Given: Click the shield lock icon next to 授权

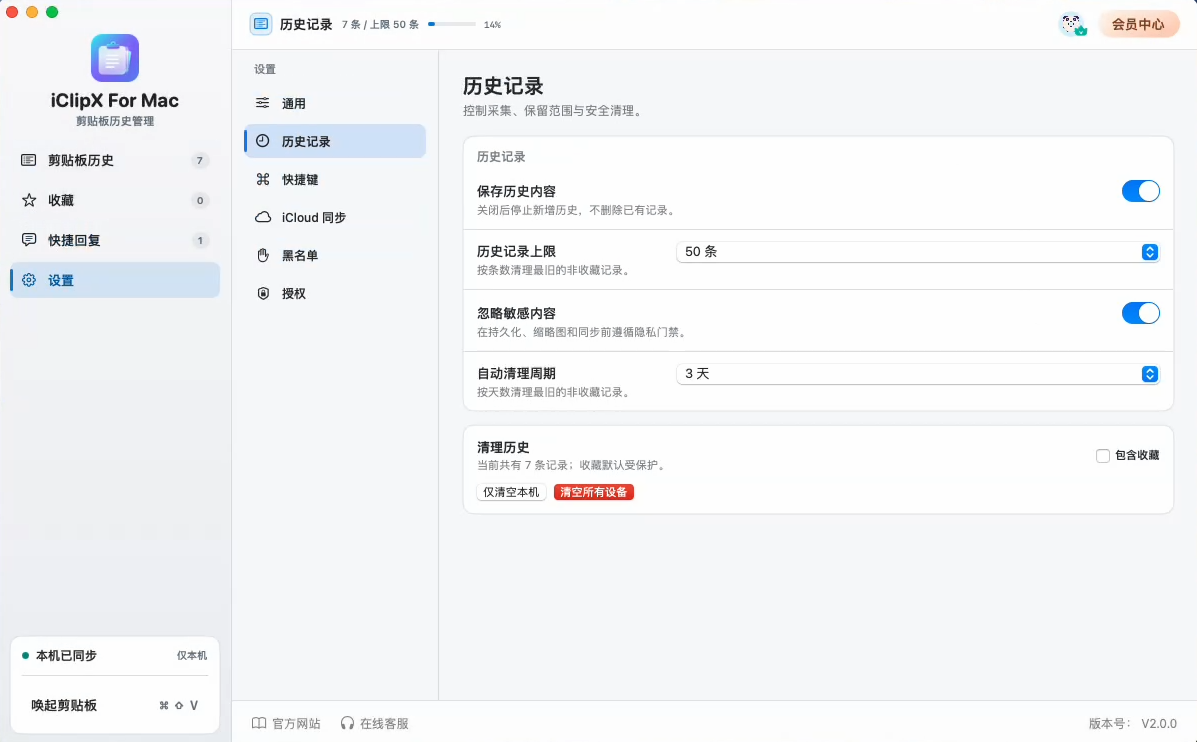Looking at the screenshot, I should [263, 293].
